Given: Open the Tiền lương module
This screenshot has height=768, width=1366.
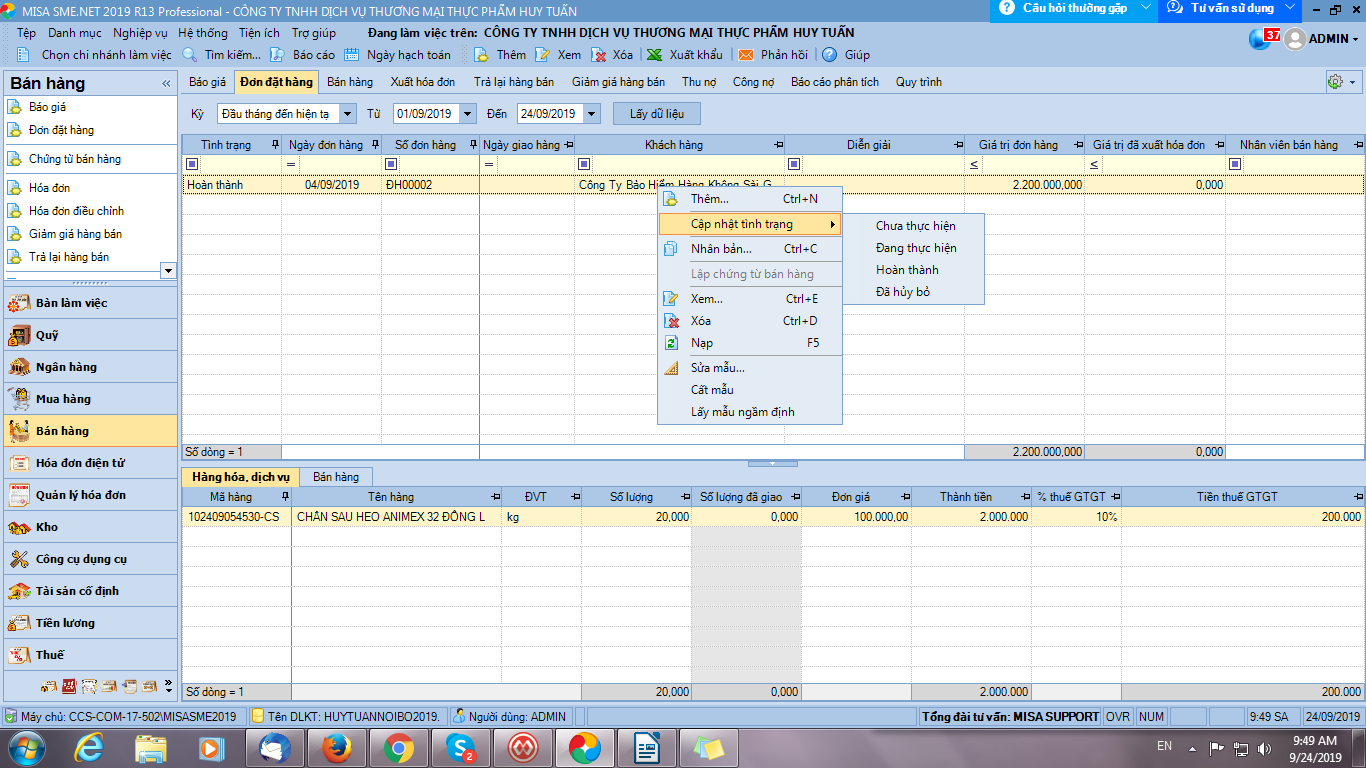Looking at the screenshot, I should pyautogui.click(x=90, y=623).
